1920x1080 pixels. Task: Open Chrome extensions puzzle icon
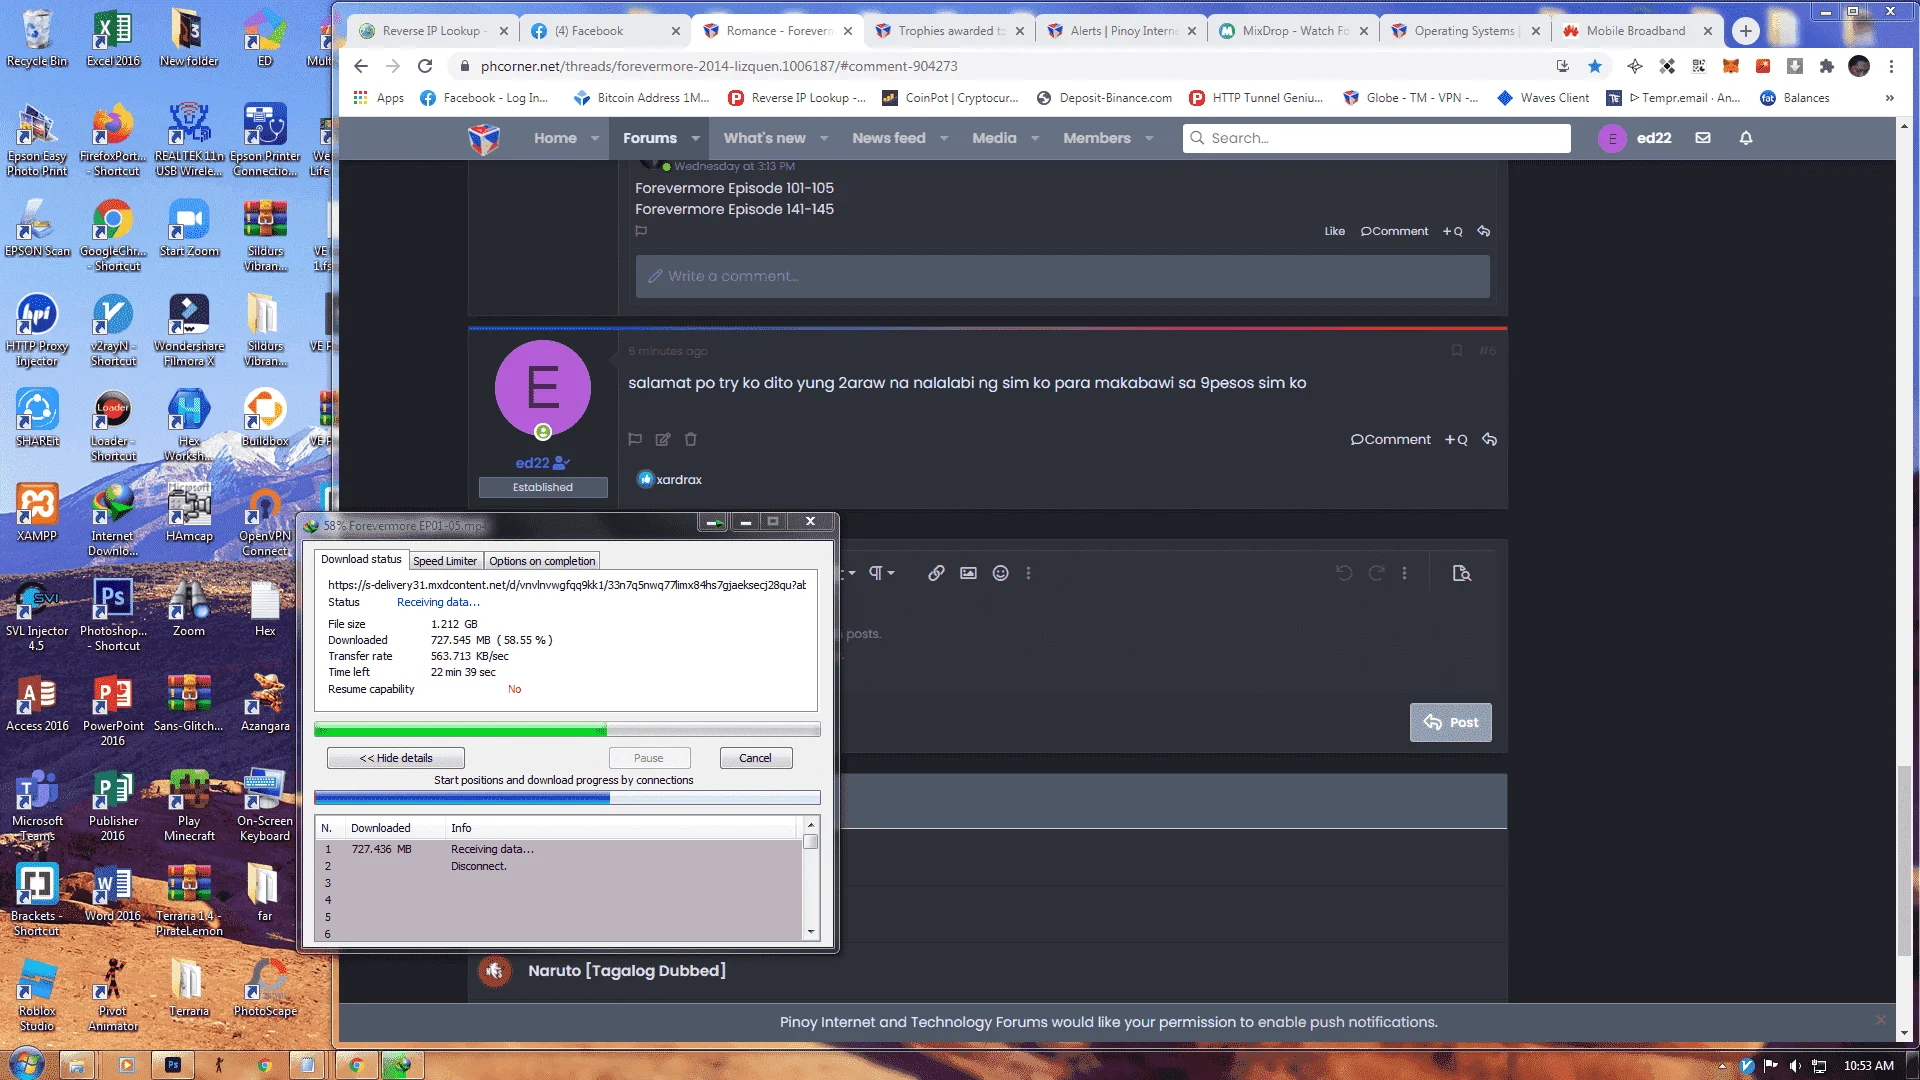(1827, 66)
